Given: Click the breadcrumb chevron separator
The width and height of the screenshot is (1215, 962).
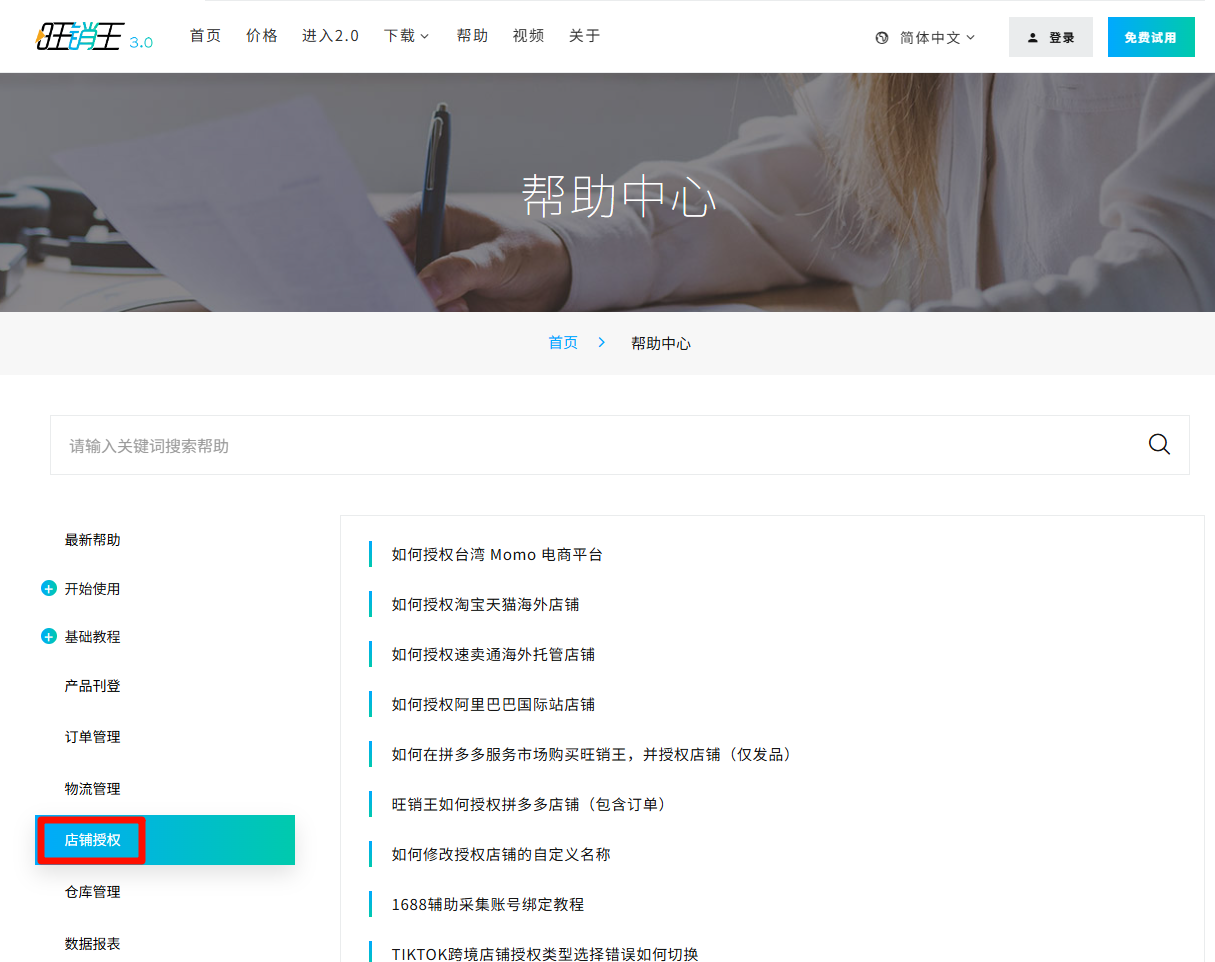Looking at the screenshot, I should [x=602, y=342].
